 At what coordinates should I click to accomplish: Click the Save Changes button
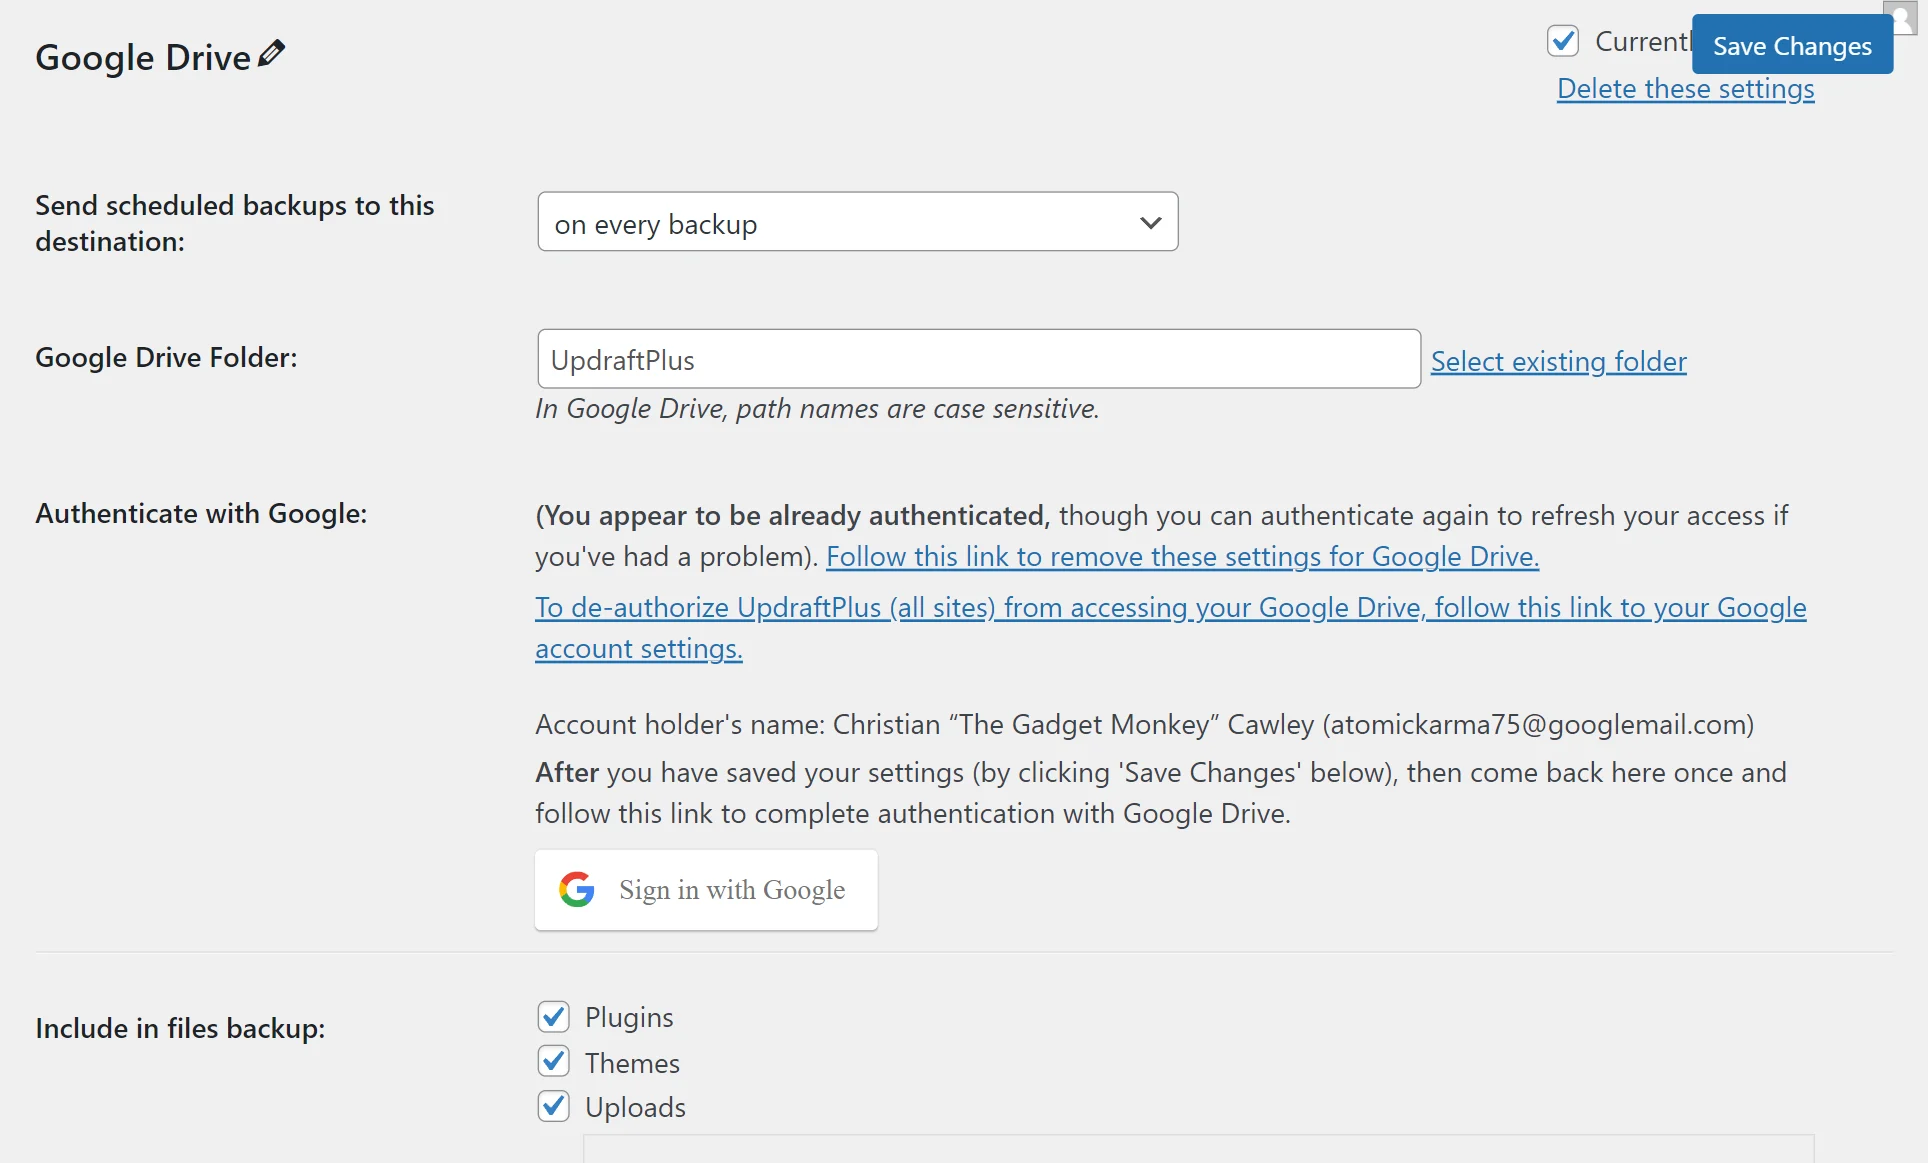(1792, 45)
